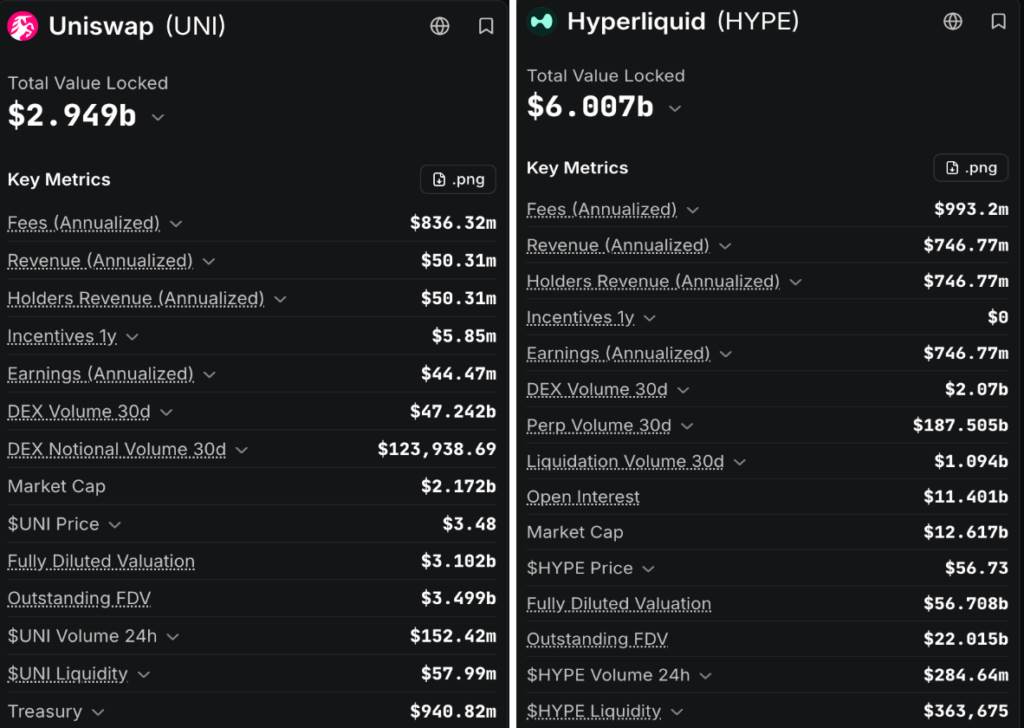Expand the $HYPE Volume 24h chevron
Viewport: 1024px width, 728px height.
(x=705, y=676)
